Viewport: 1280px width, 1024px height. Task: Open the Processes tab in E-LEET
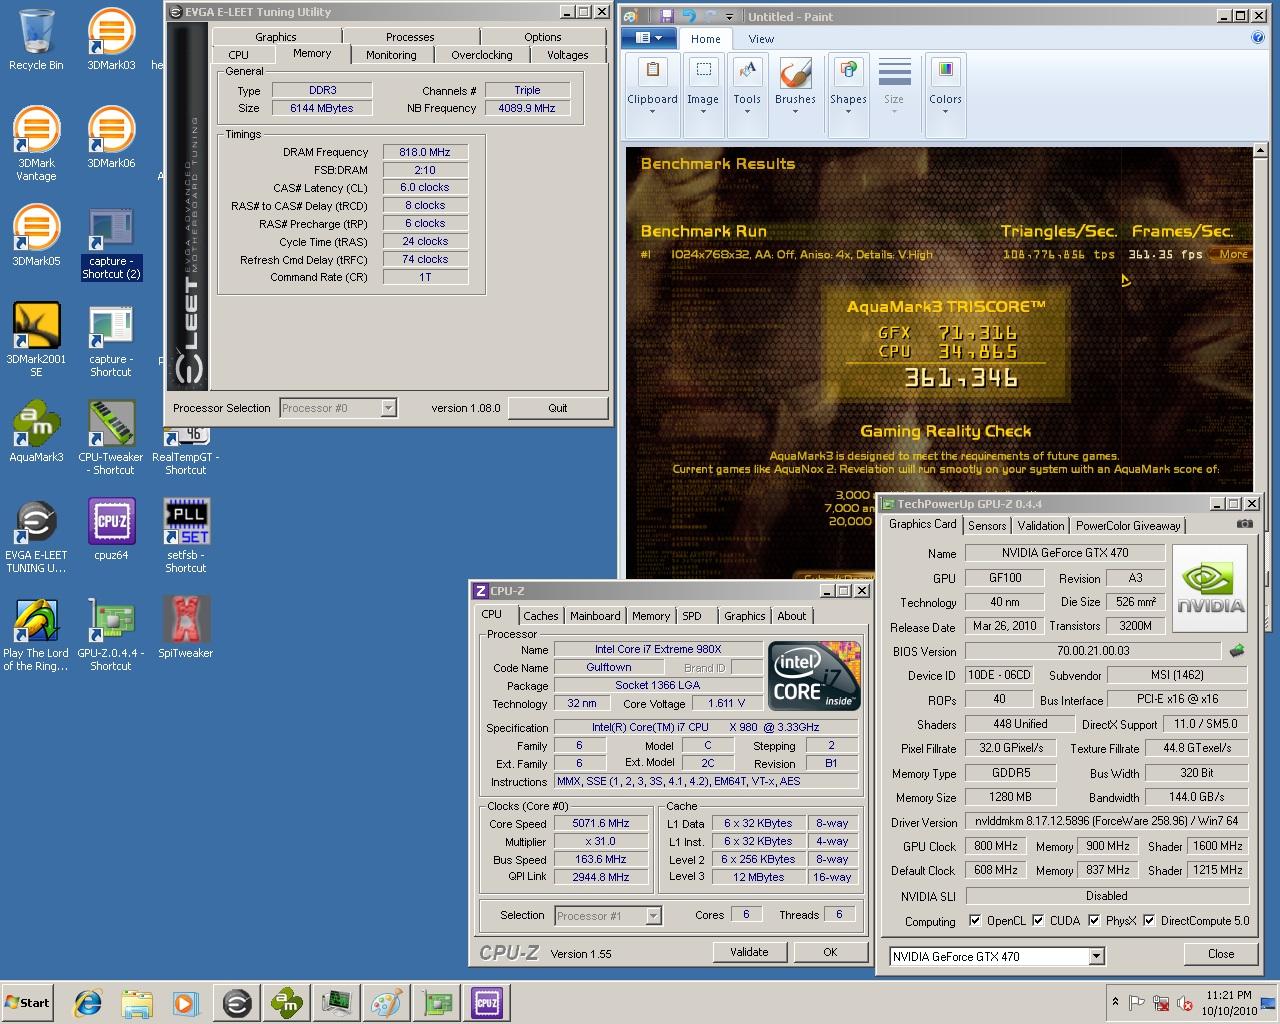coord(410,37)
